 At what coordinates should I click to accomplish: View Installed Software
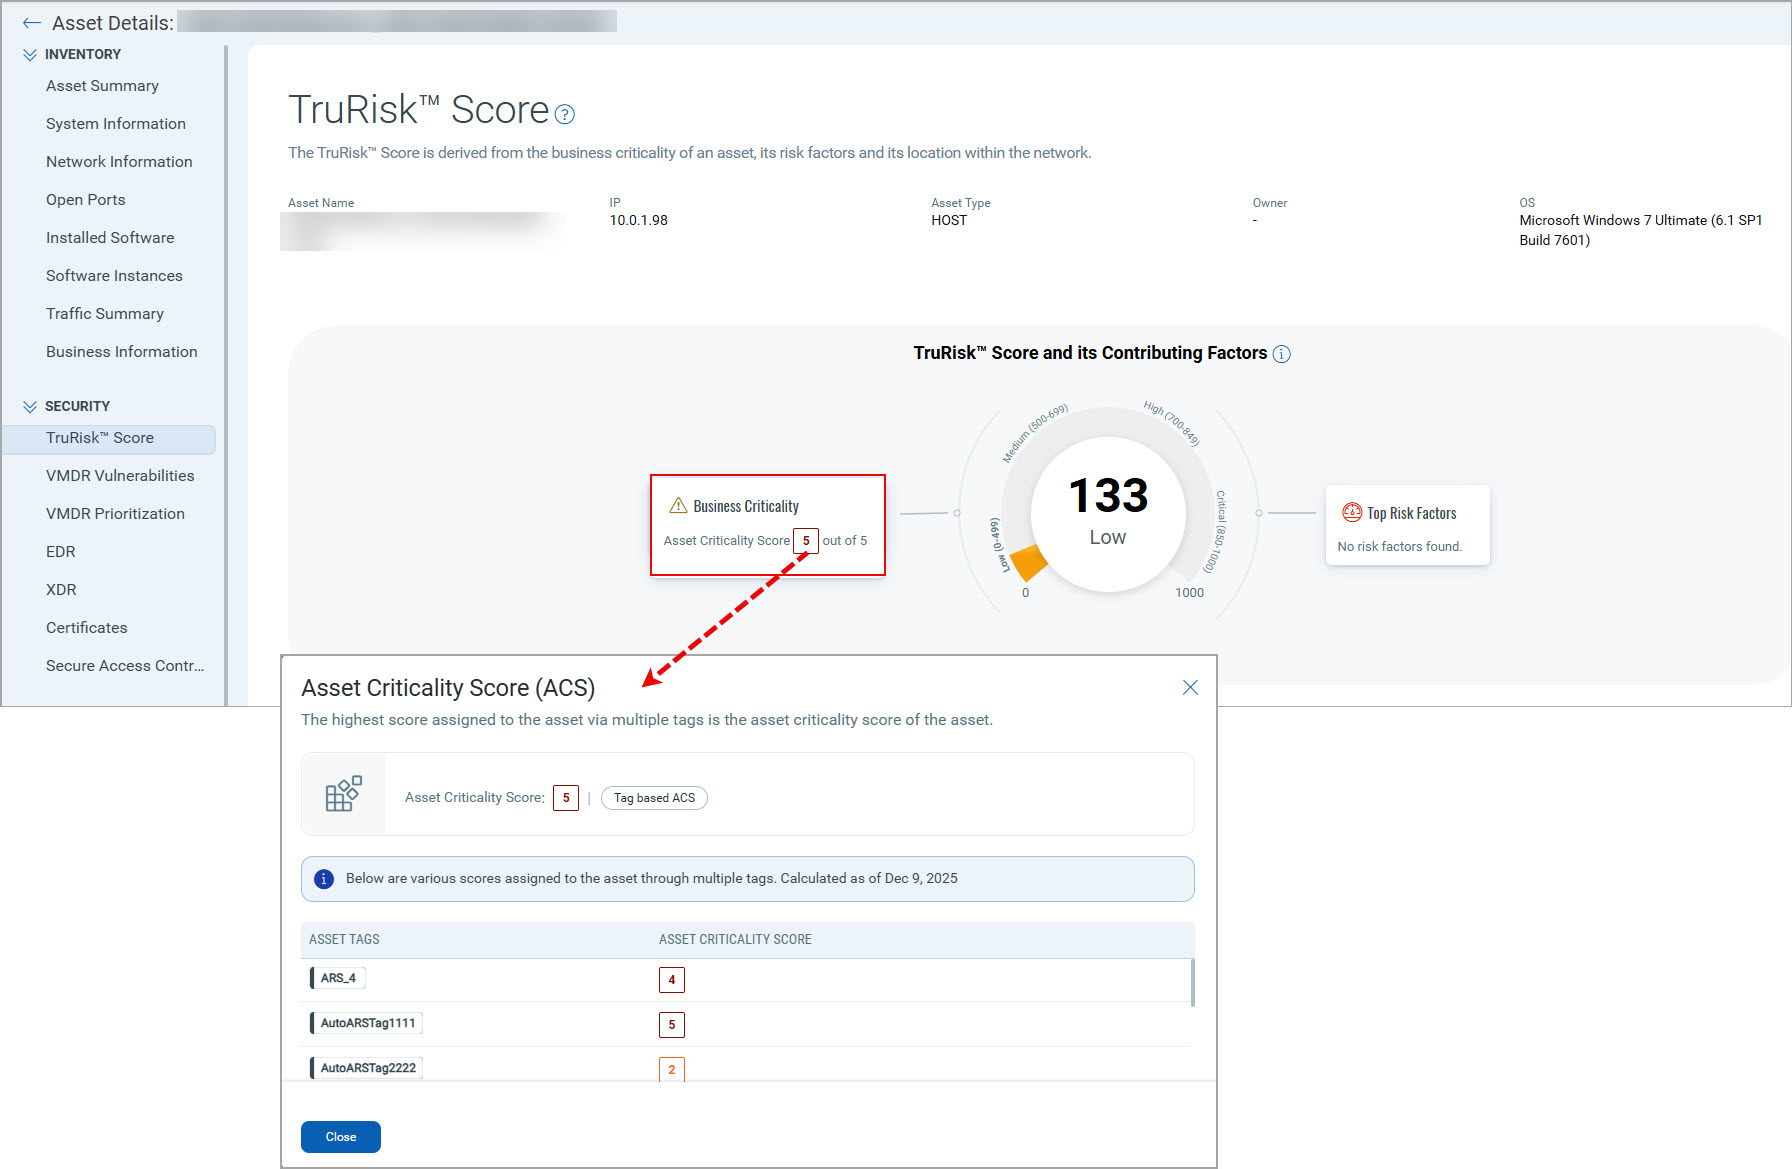110,238
